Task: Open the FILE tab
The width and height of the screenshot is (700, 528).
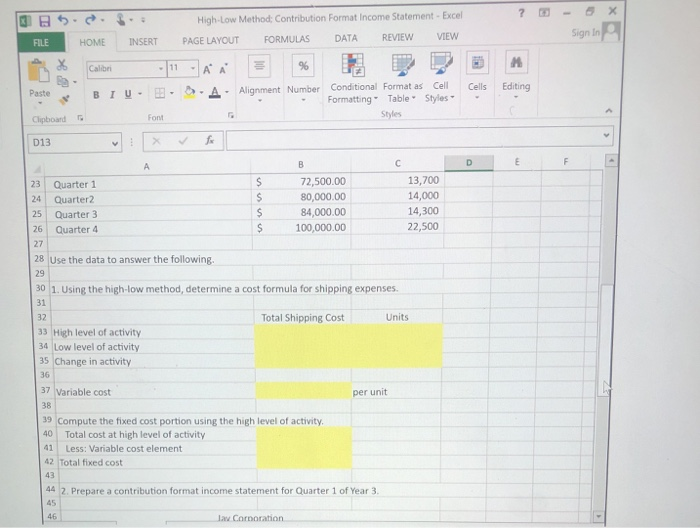Action: click(41, 43)
